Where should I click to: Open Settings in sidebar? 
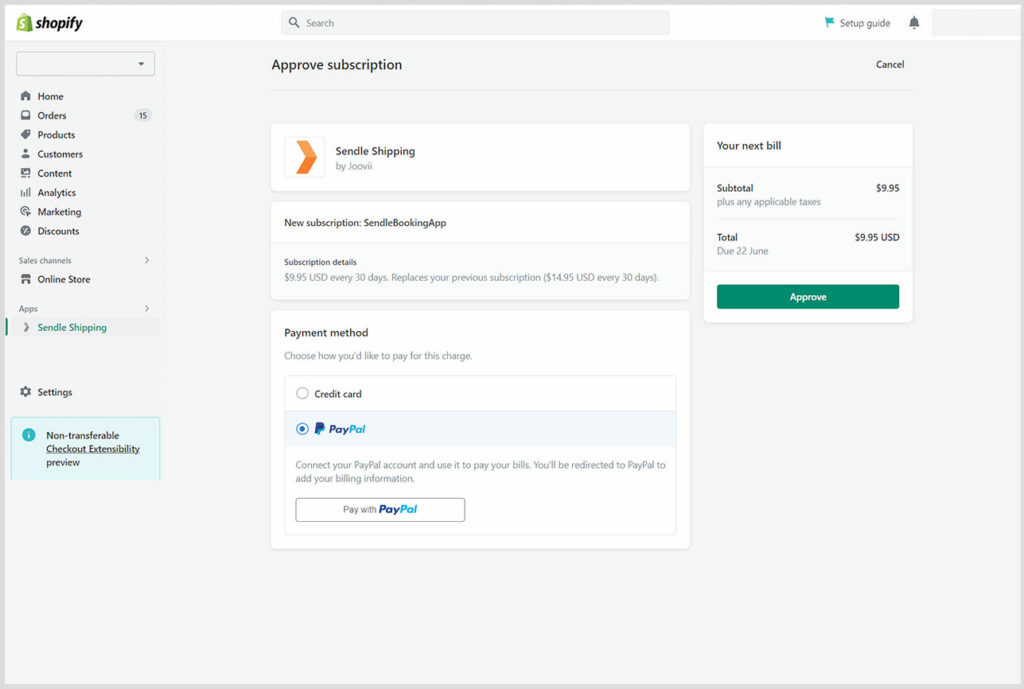coord(55,392)
